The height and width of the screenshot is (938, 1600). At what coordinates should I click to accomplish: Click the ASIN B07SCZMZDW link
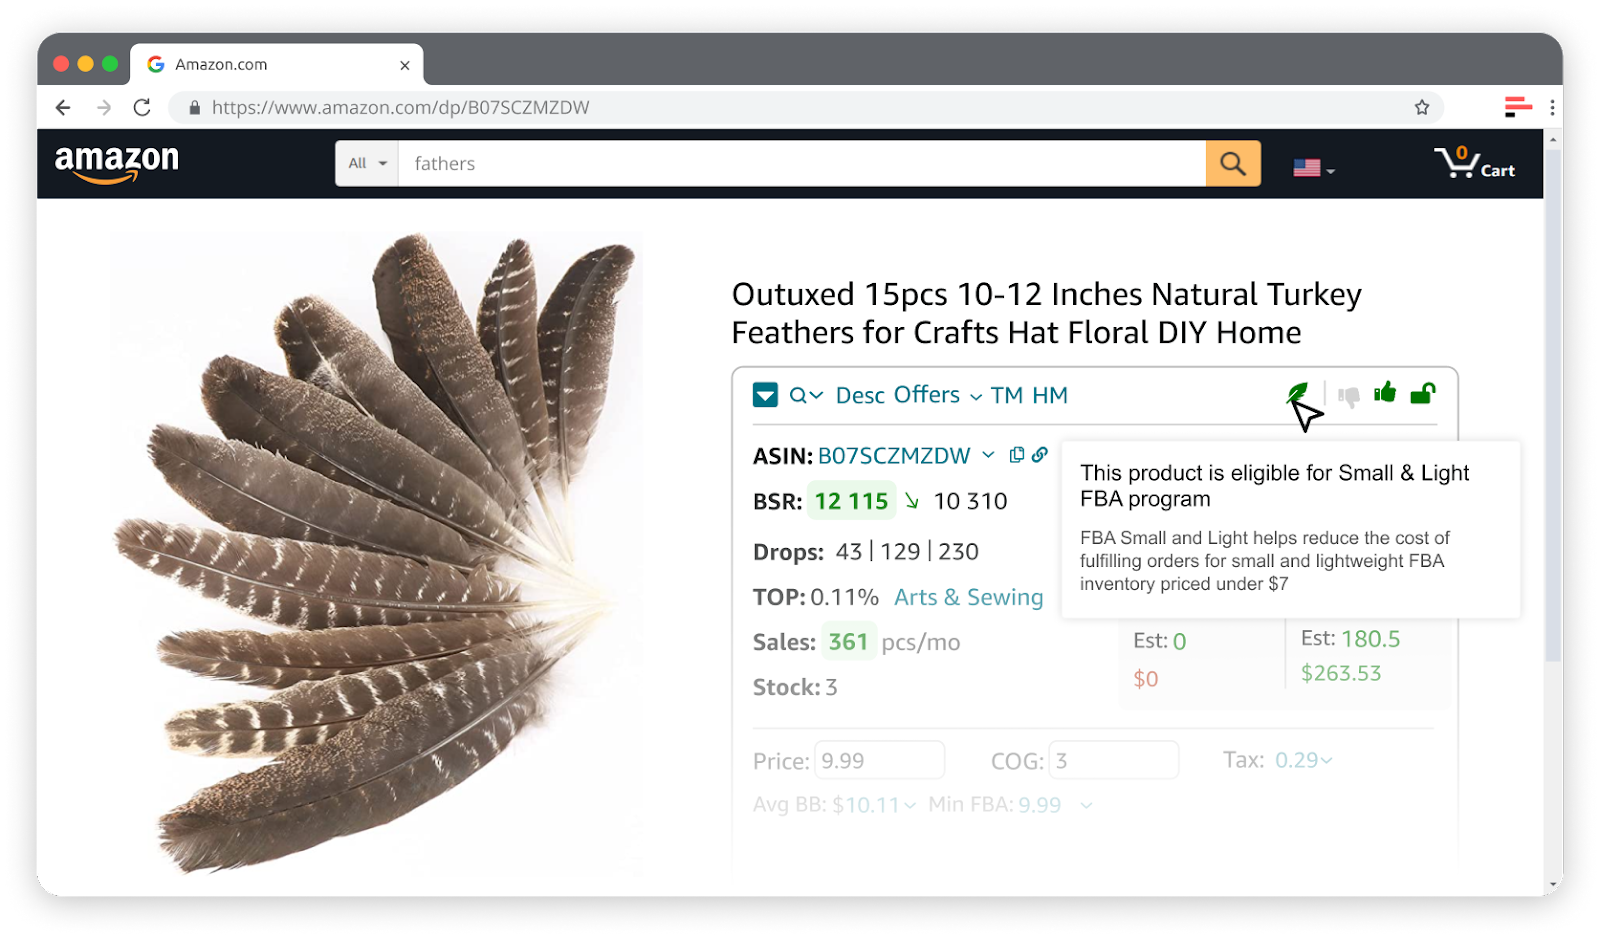pyautogui.click(x=895, y=455)
